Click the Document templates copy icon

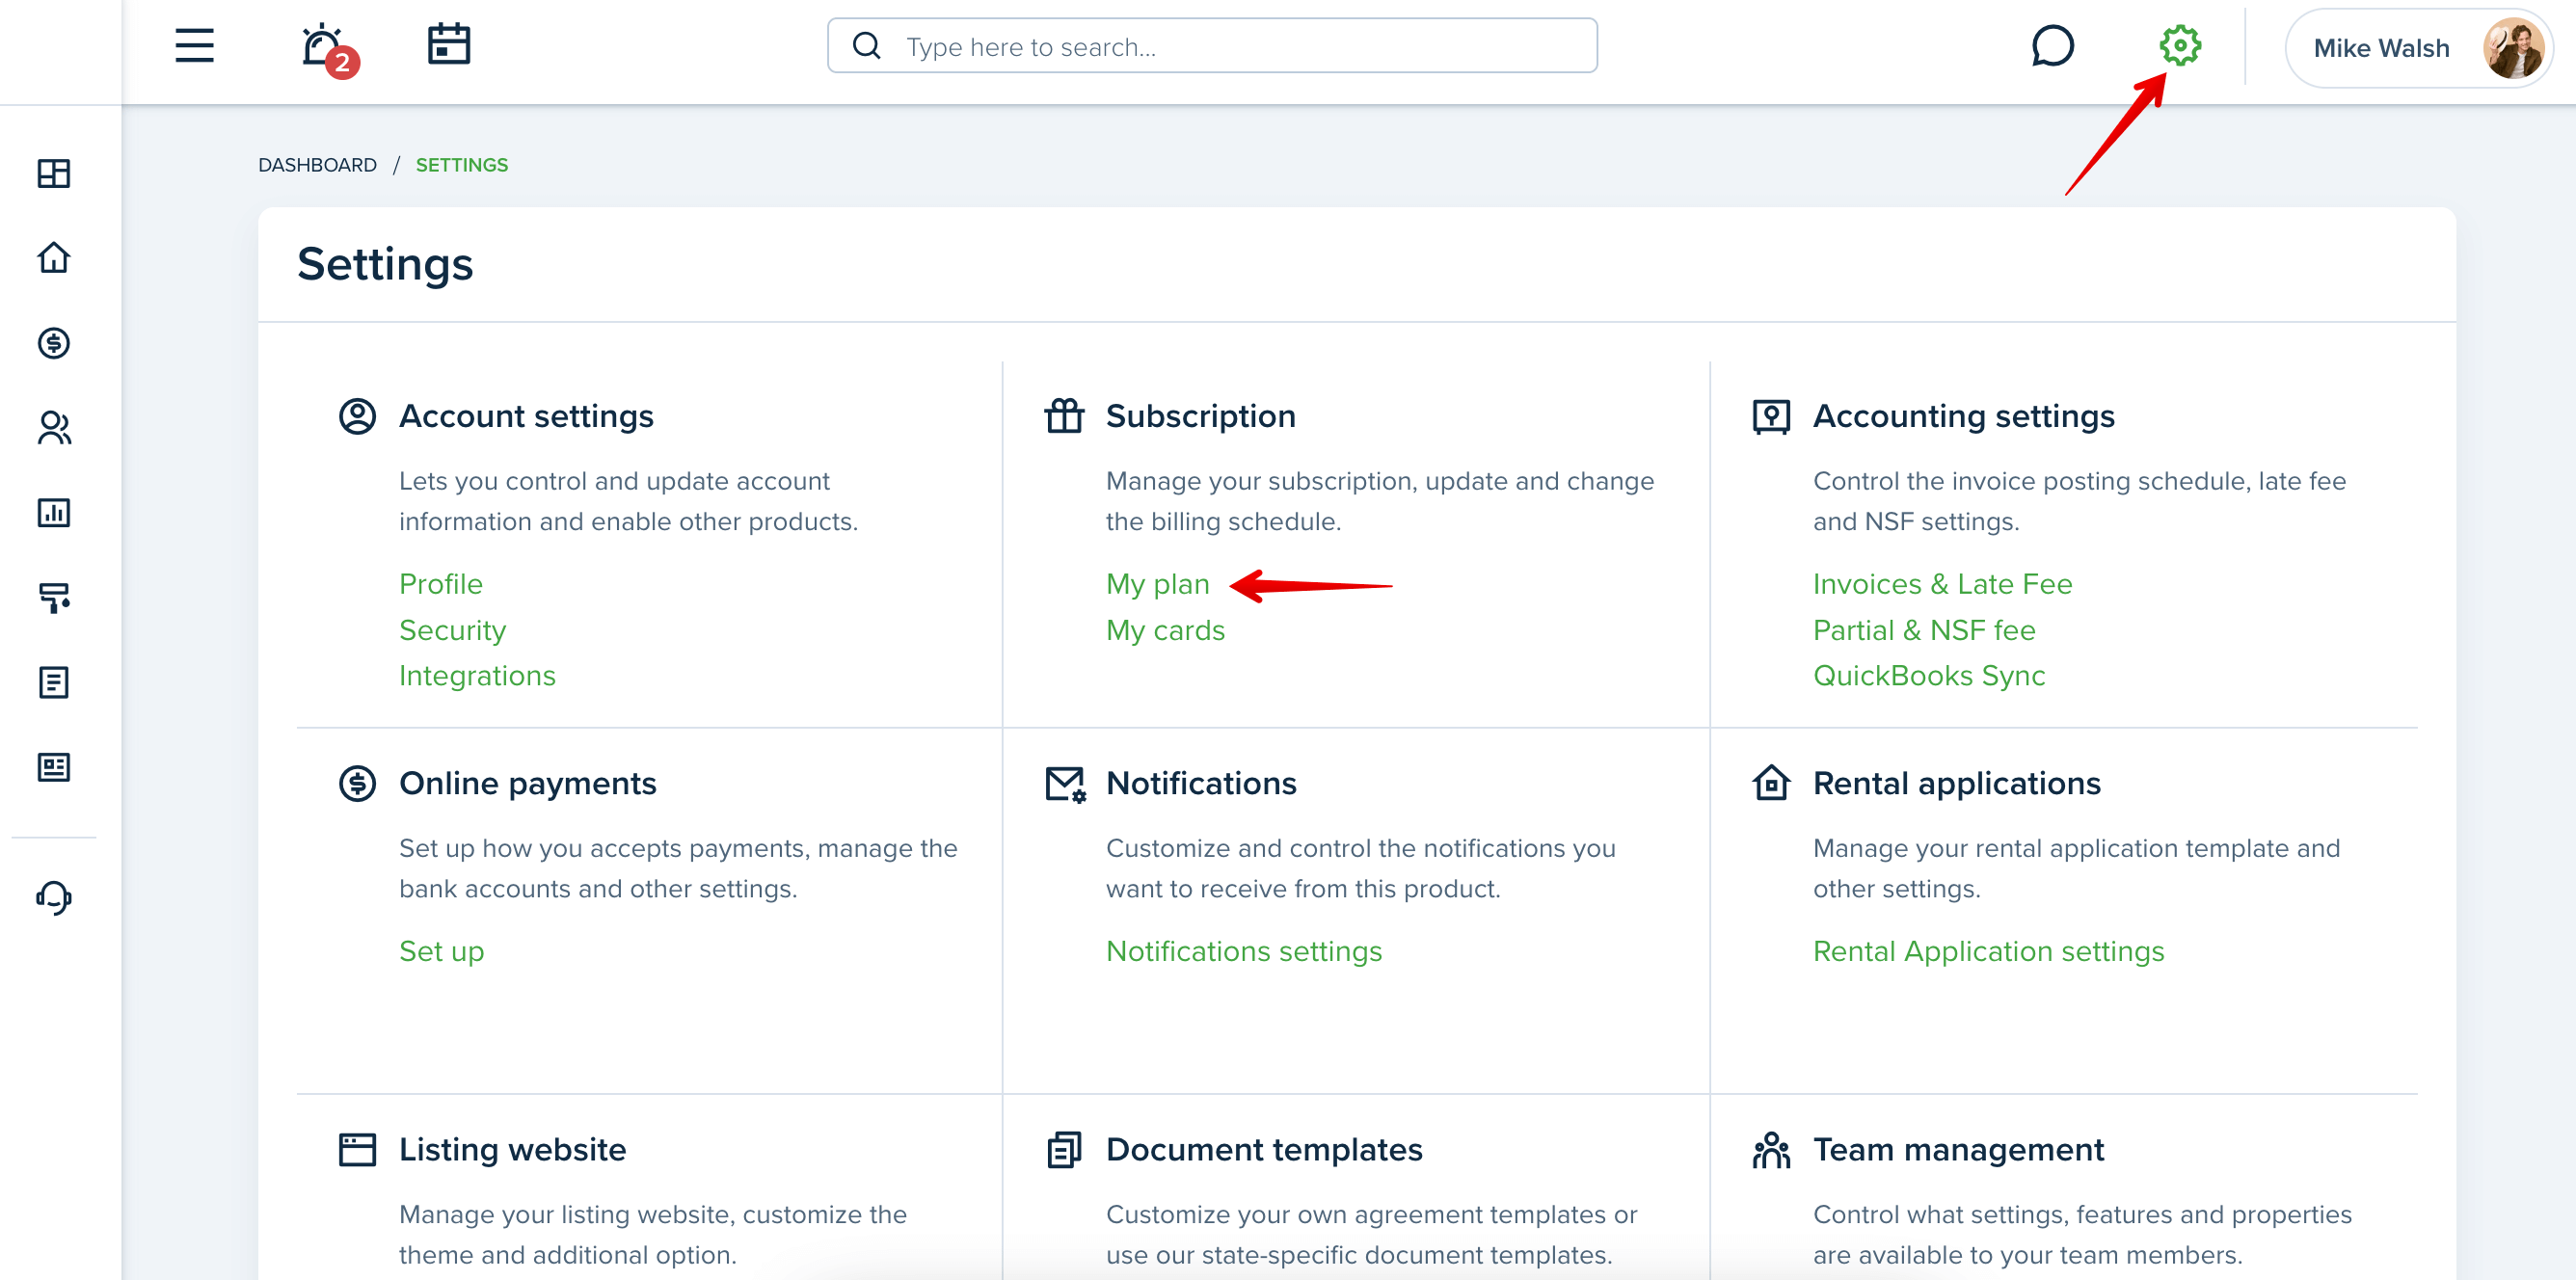click(x=1064, y=1150)
